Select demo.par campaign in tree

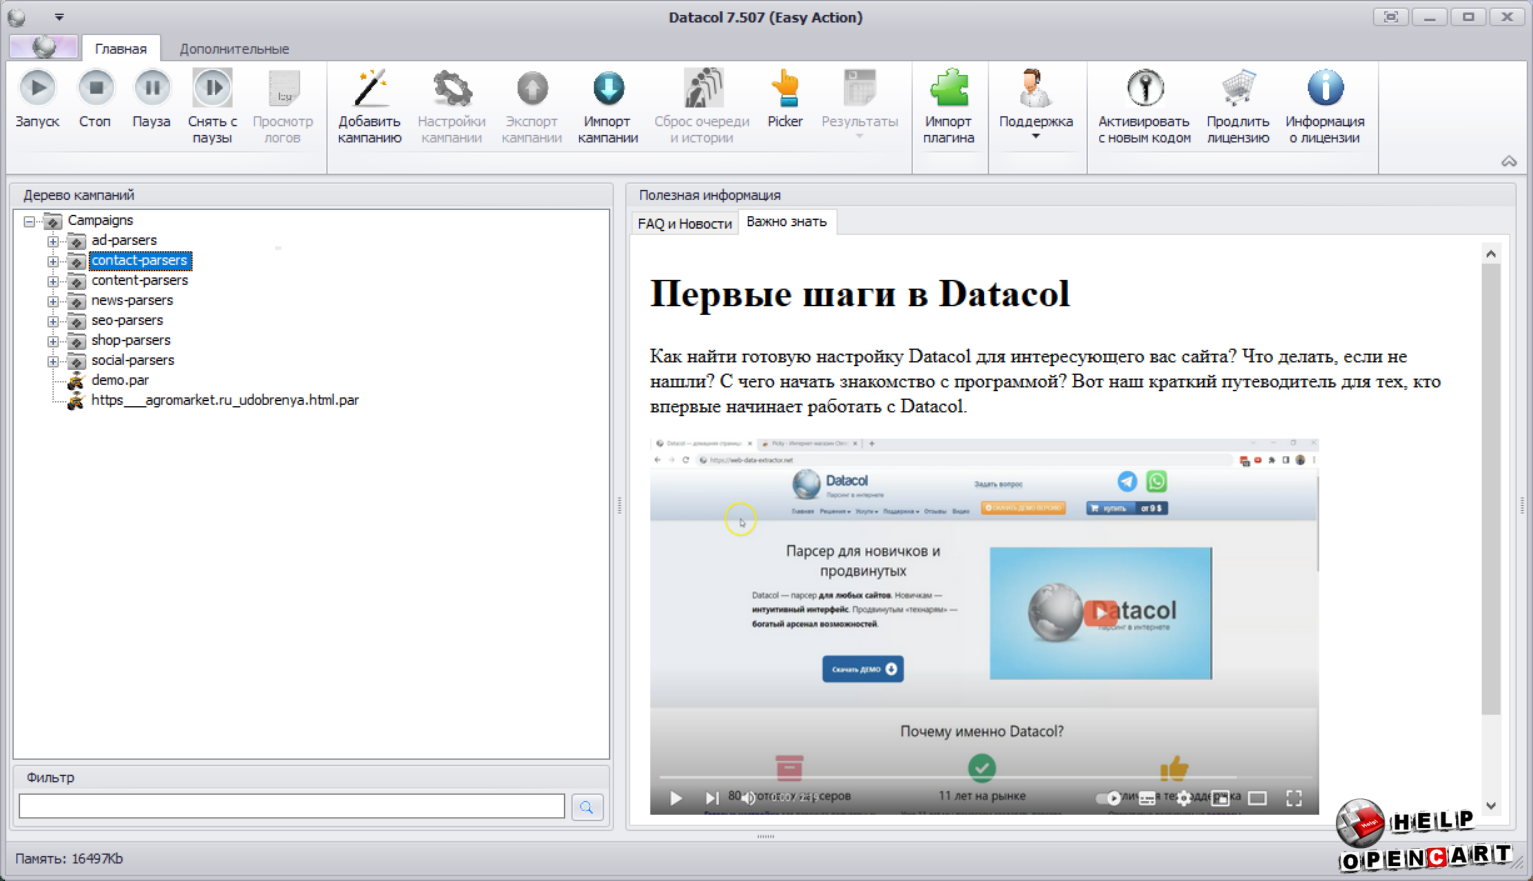click(x=120, y=380)
